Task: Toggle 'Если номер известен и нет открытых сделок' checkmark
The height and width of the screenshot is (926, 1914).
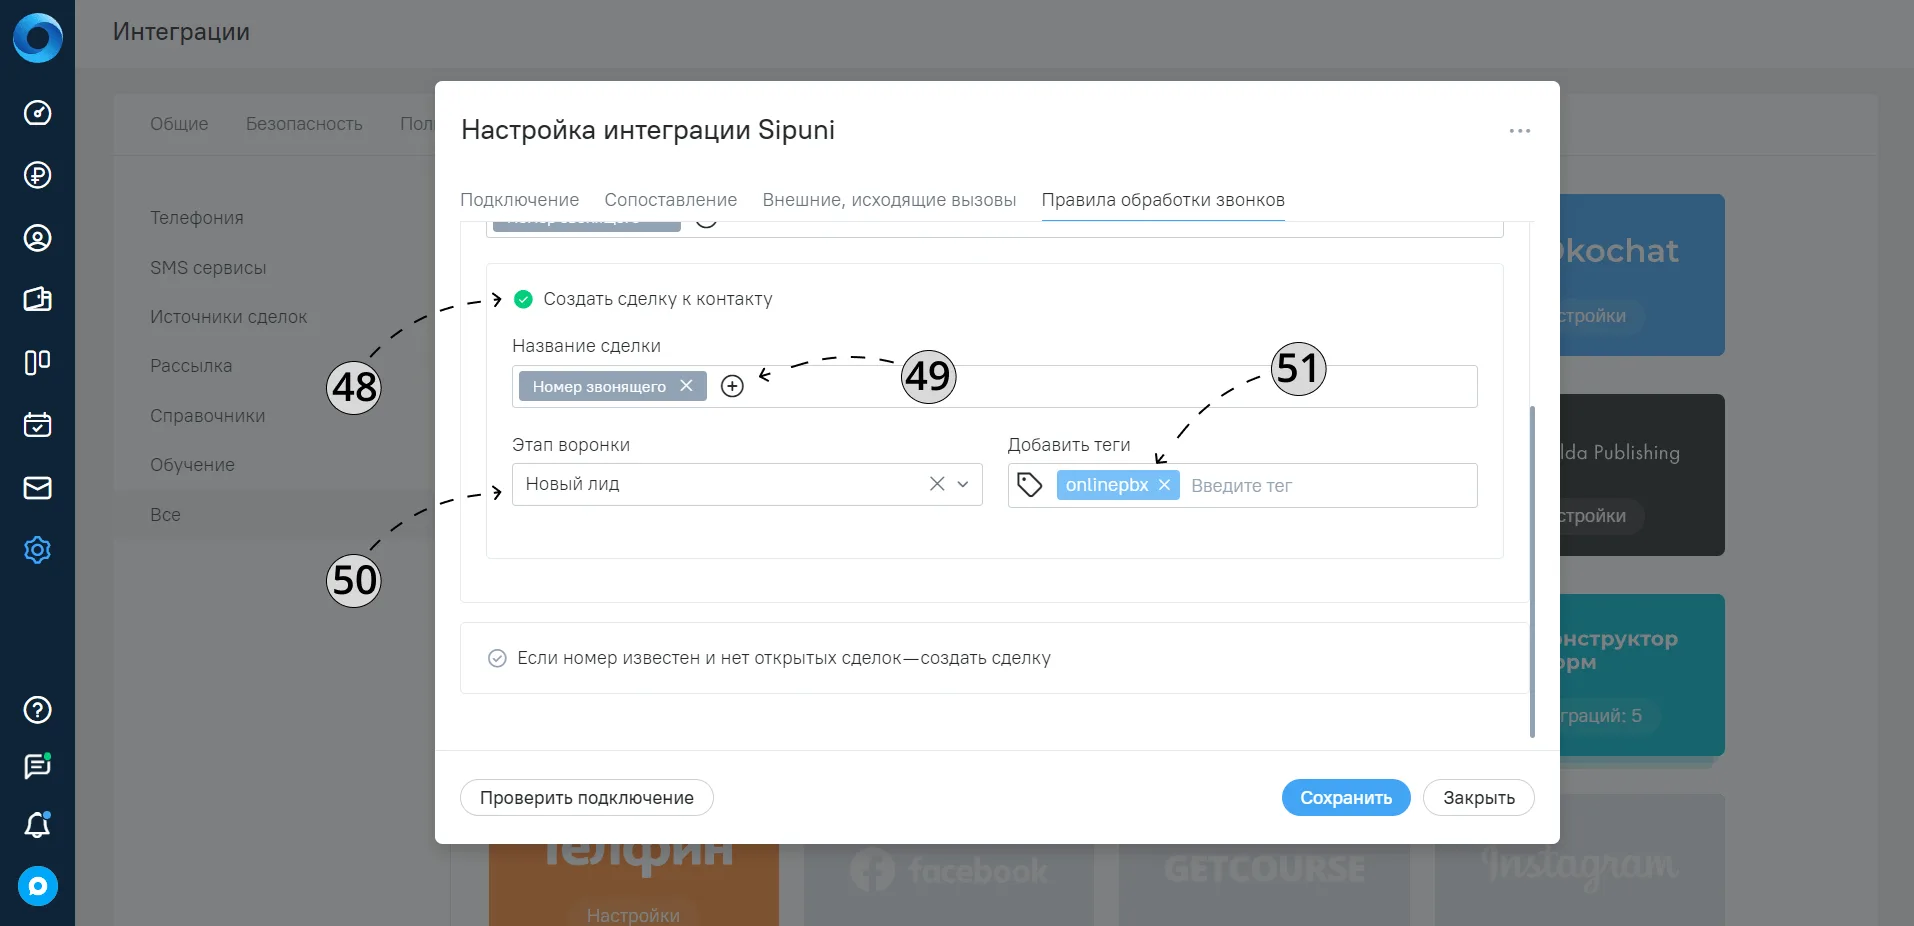Action: pos(497,658)
